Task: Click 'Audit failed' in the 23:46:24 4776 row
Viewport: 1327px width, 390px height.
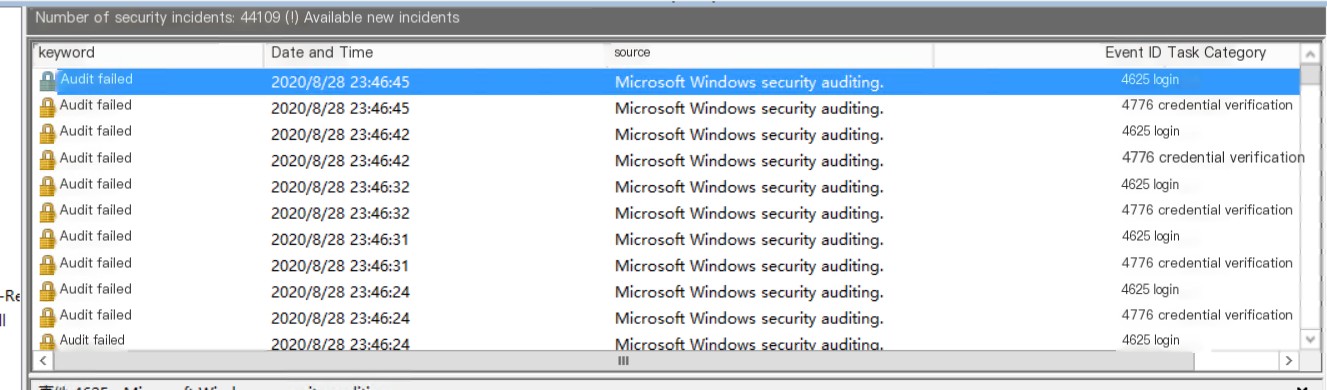Action: coord(95,315)
